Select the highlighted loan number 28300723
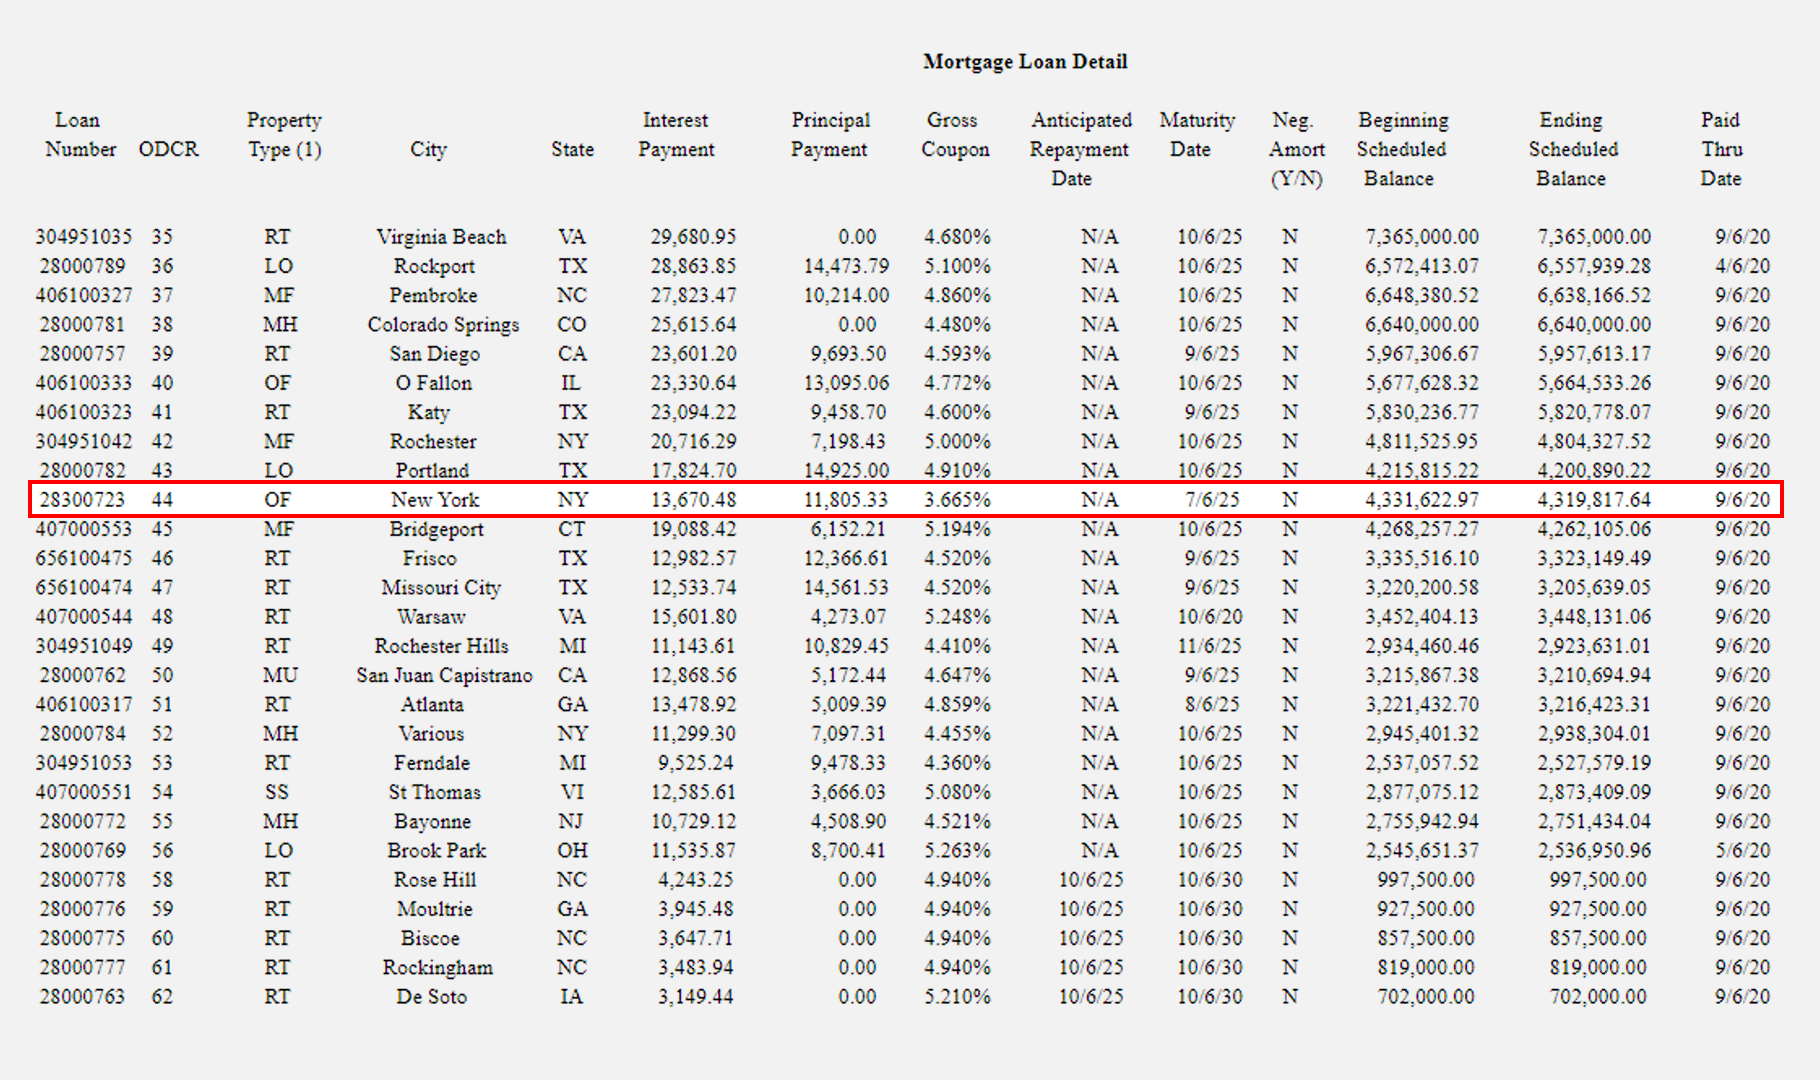The height and width of the screenshot is (1080, 1820). point(82,500)
